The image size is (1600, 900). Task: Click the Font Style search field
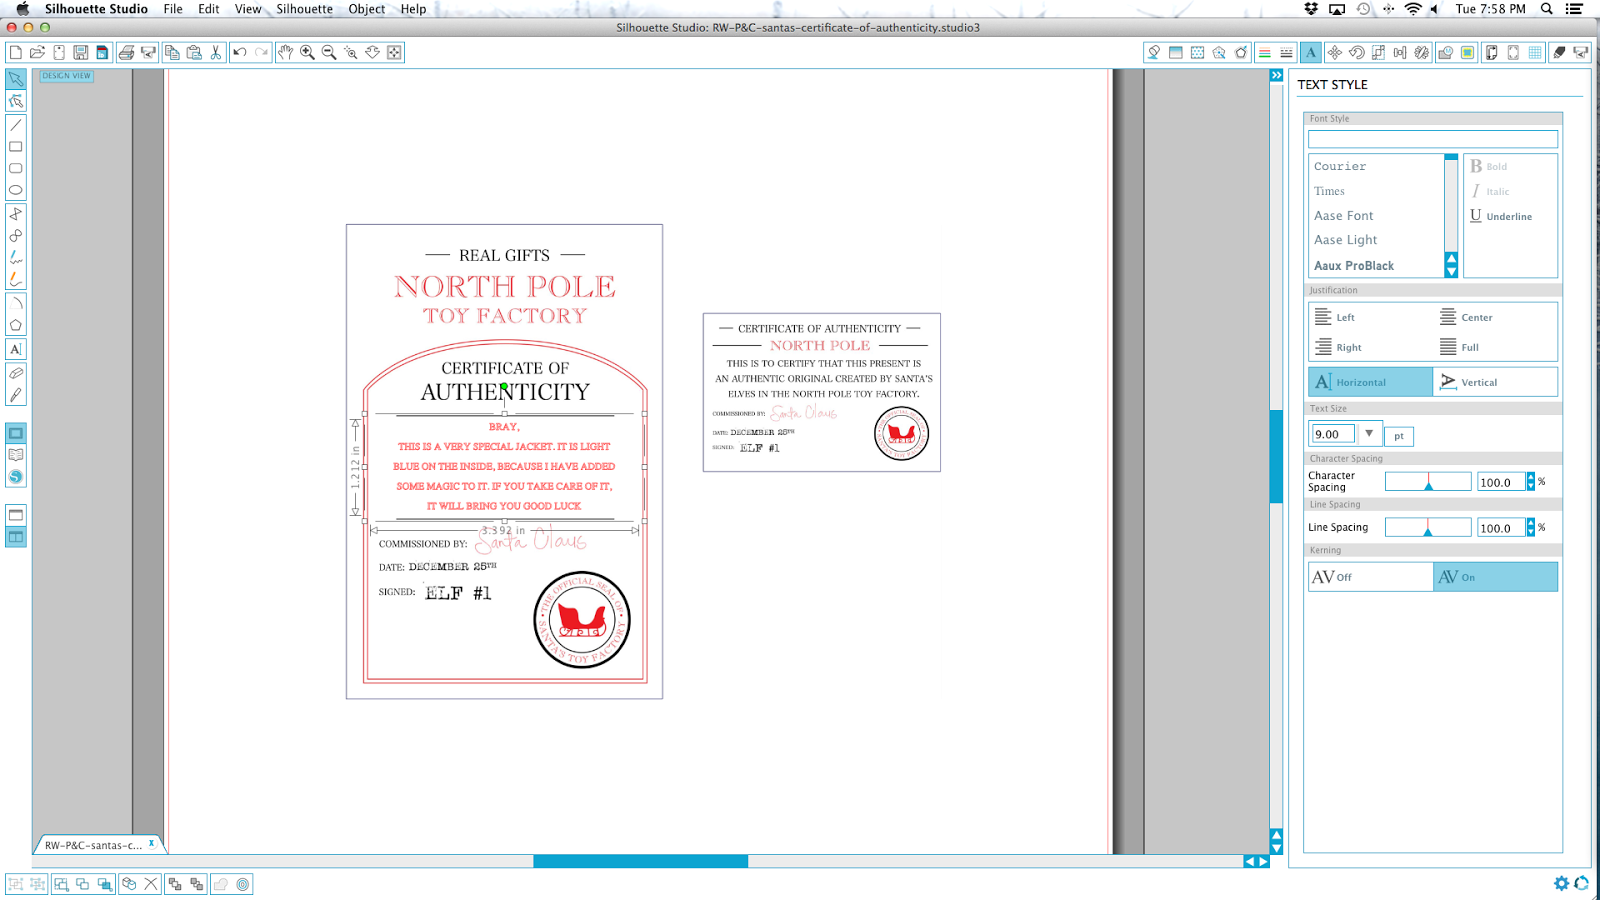pos(1433,139)
